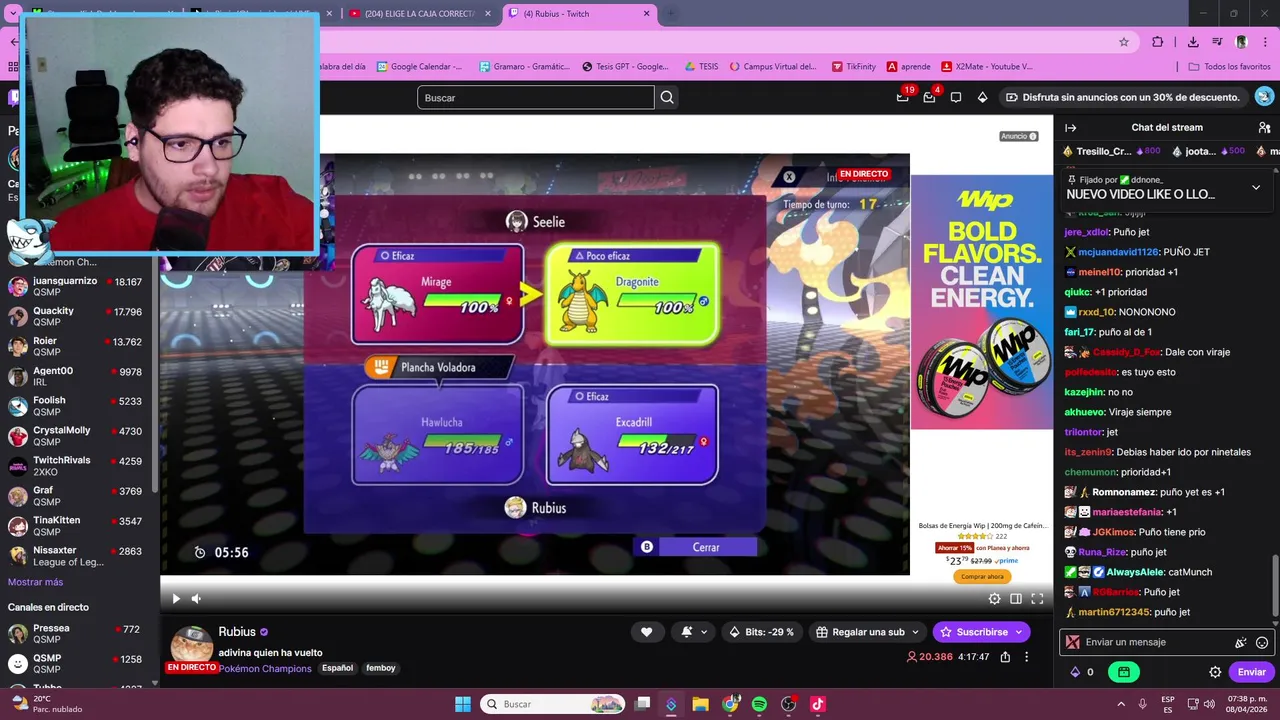This screenshot has width=1280, height=720.
Task: Click the Twitch search Buscar field
Action: click(535, 97)
